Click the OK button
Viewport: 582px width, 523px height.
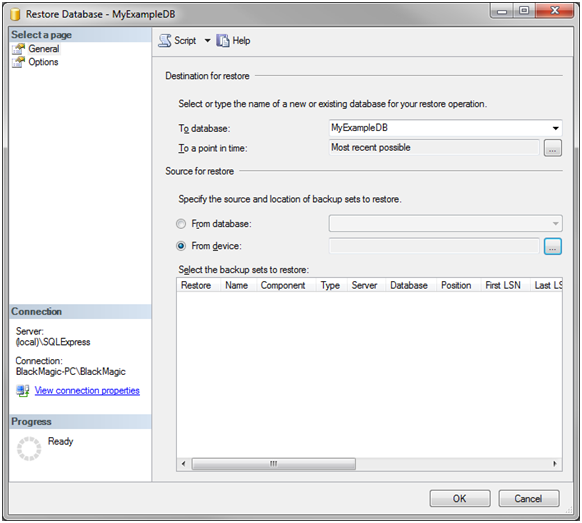460,499
